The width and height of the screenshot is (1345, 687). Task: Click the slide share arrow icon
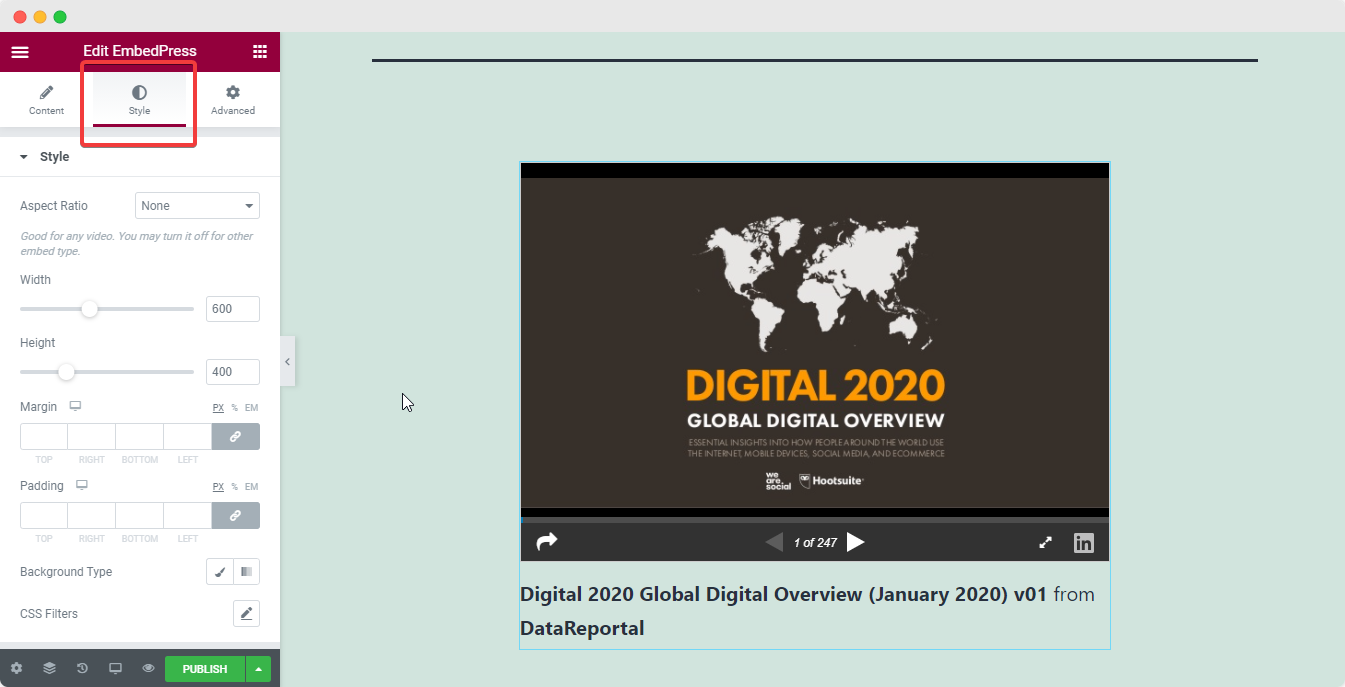547,541
